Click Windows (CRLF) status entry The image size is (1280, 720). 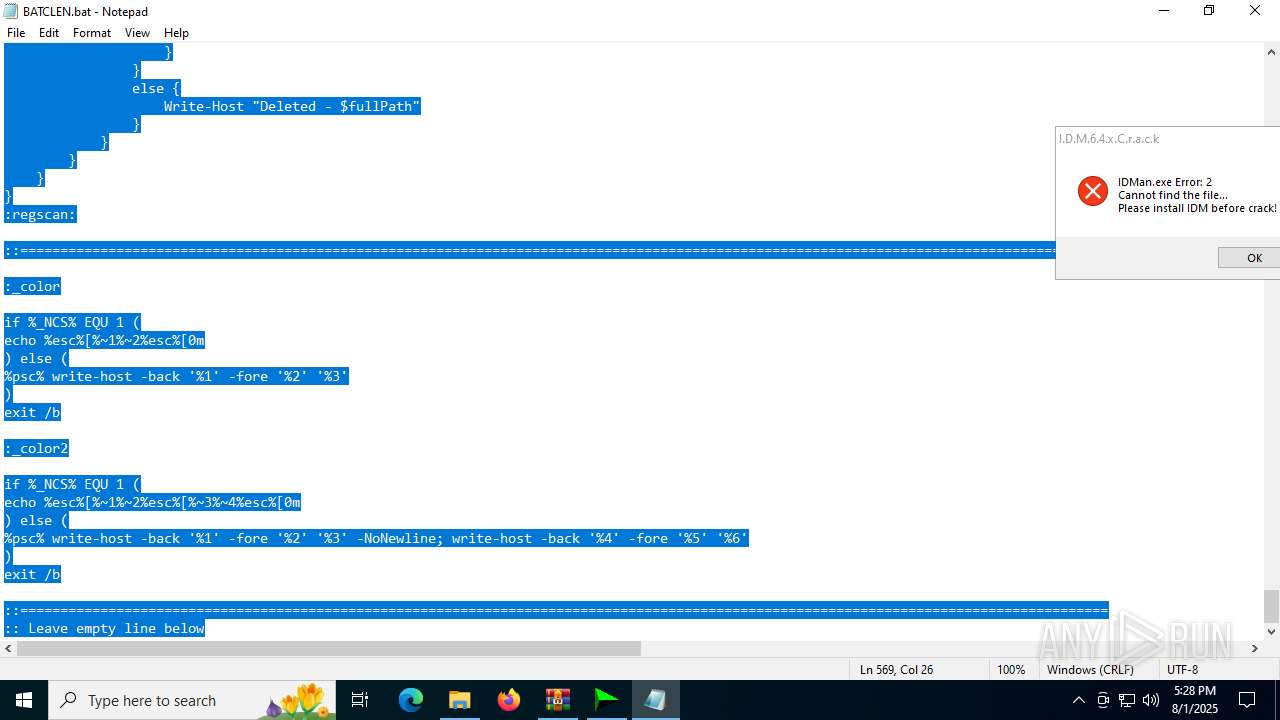[1090, 670]
